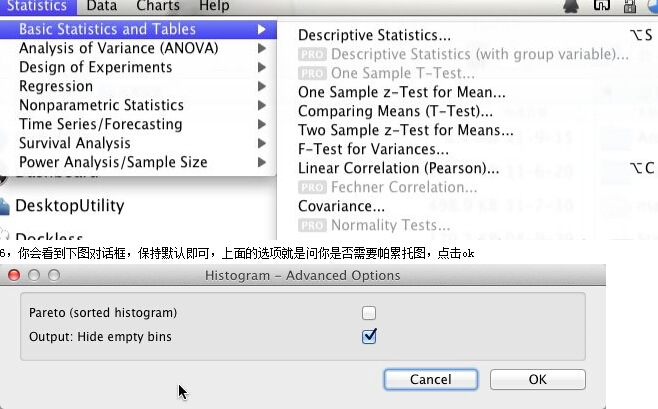Click PRO badge beside Fechner Correlation
658x409 pixels.
312,187
